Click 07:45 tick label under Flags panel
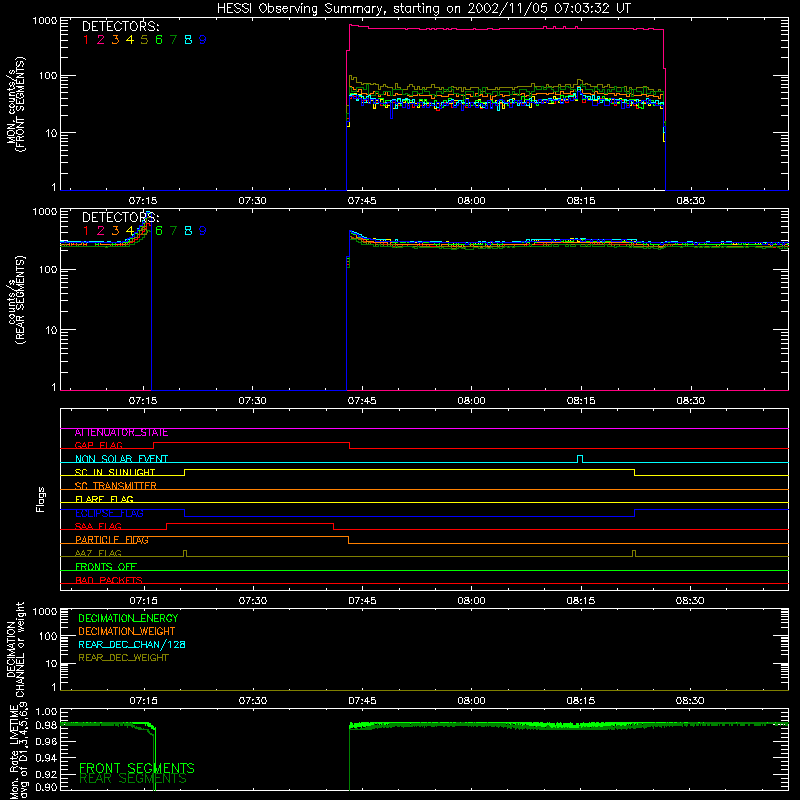 tap(362, 601)
